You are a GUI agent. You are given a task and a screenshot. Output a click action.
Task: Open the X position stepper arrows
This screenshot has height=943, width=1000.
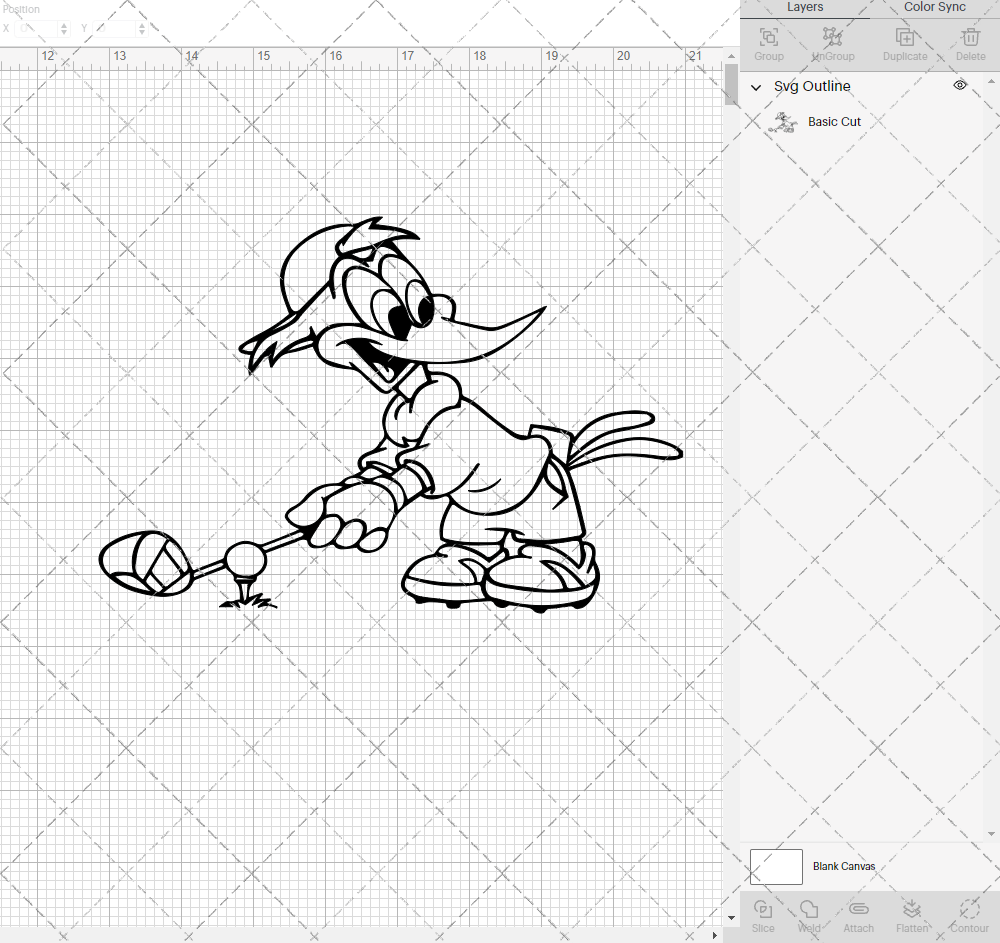pos(64,28)
